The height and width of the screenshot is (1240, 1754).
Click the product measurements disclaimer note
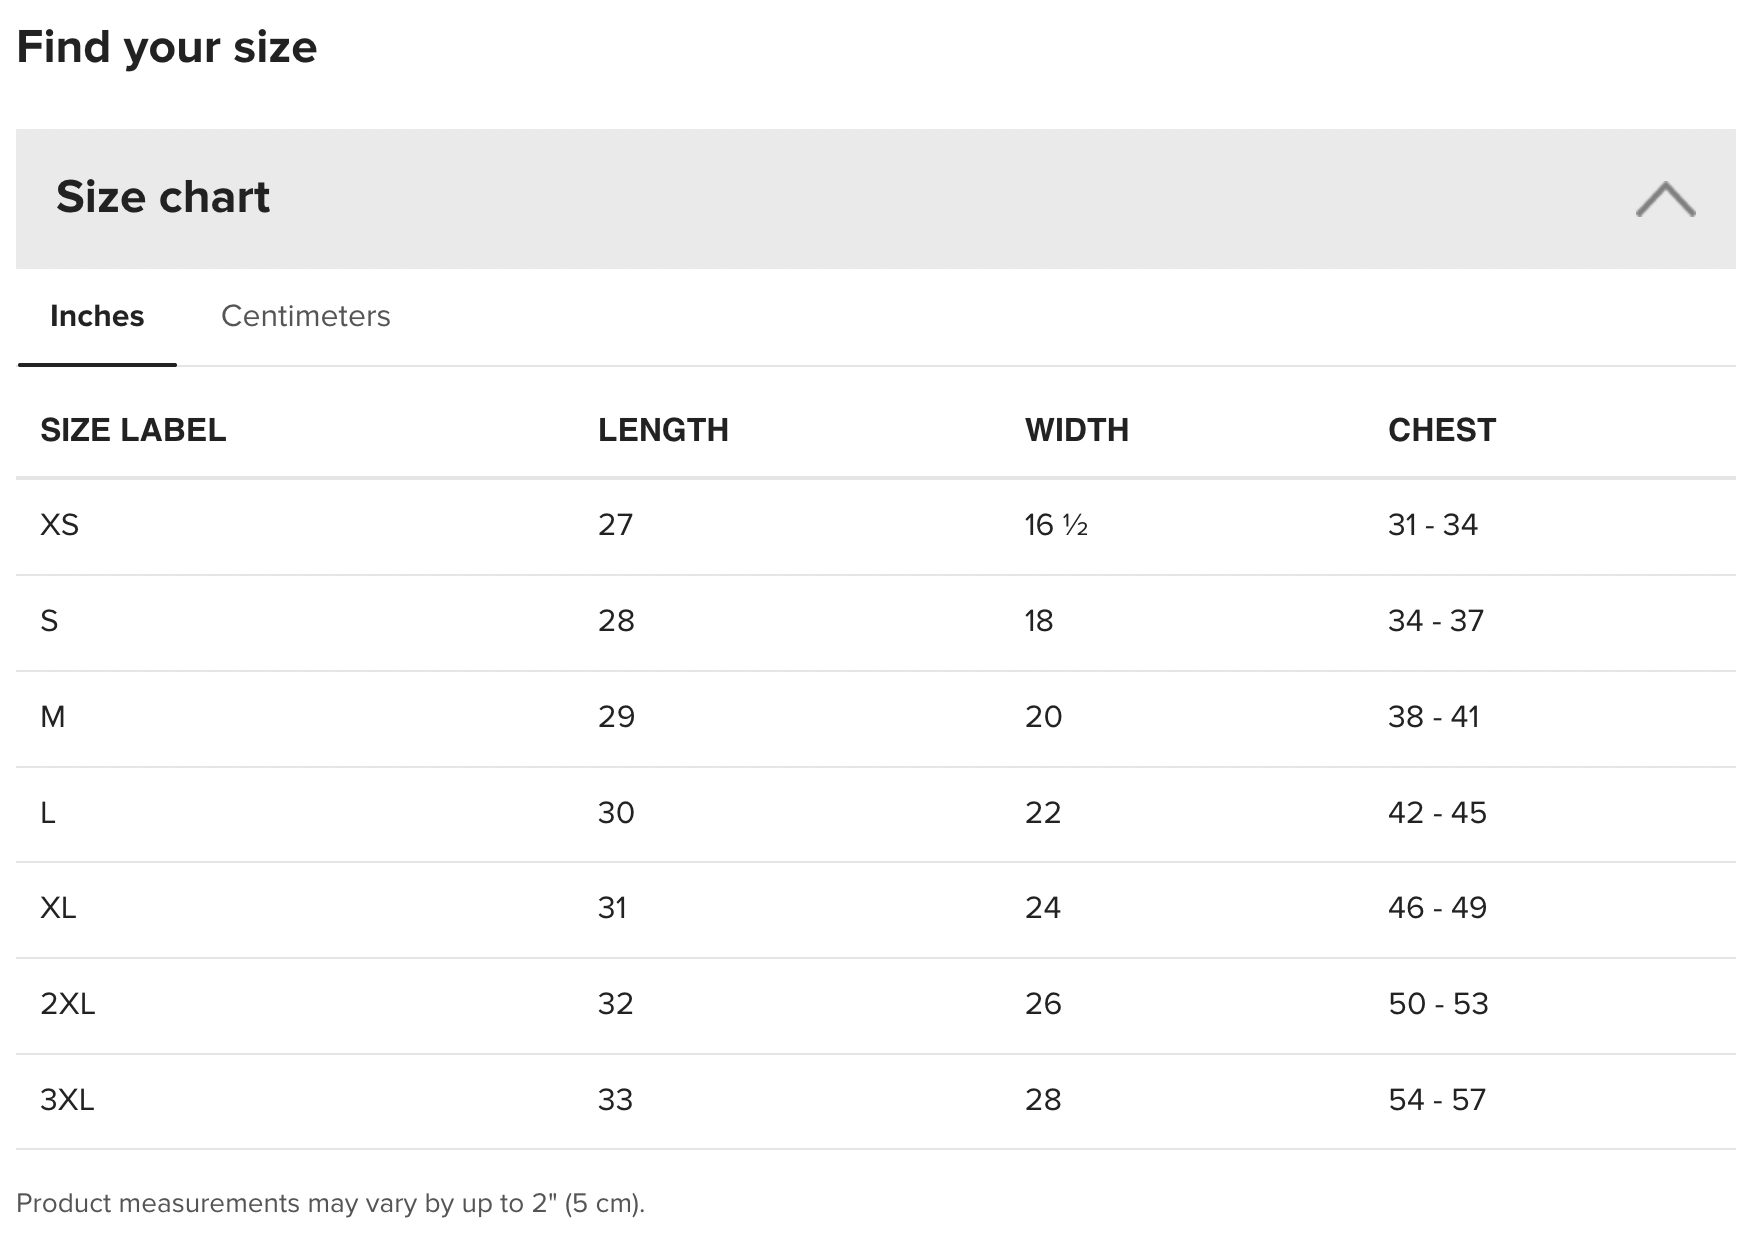[330, 1203]
